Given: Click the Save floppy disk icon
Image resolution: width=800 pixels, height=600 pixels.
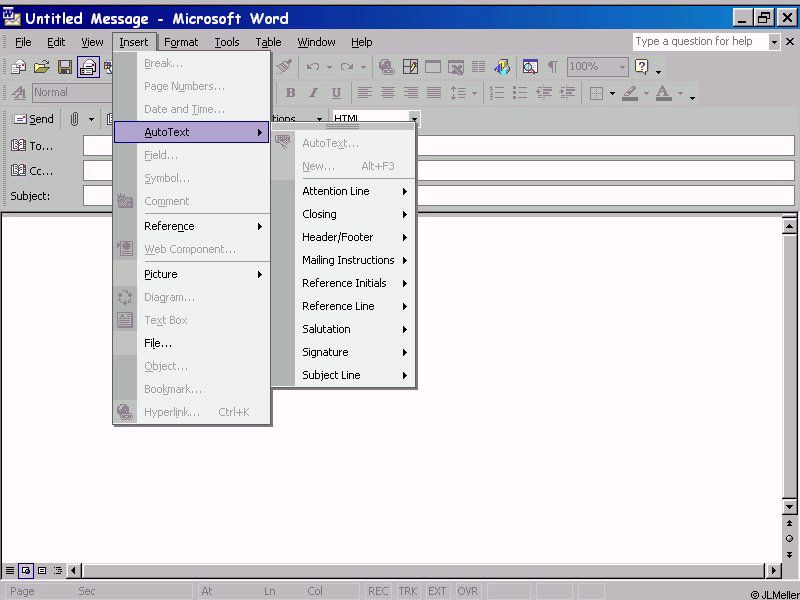Looking at the screenshot, I should pos(64,67).
